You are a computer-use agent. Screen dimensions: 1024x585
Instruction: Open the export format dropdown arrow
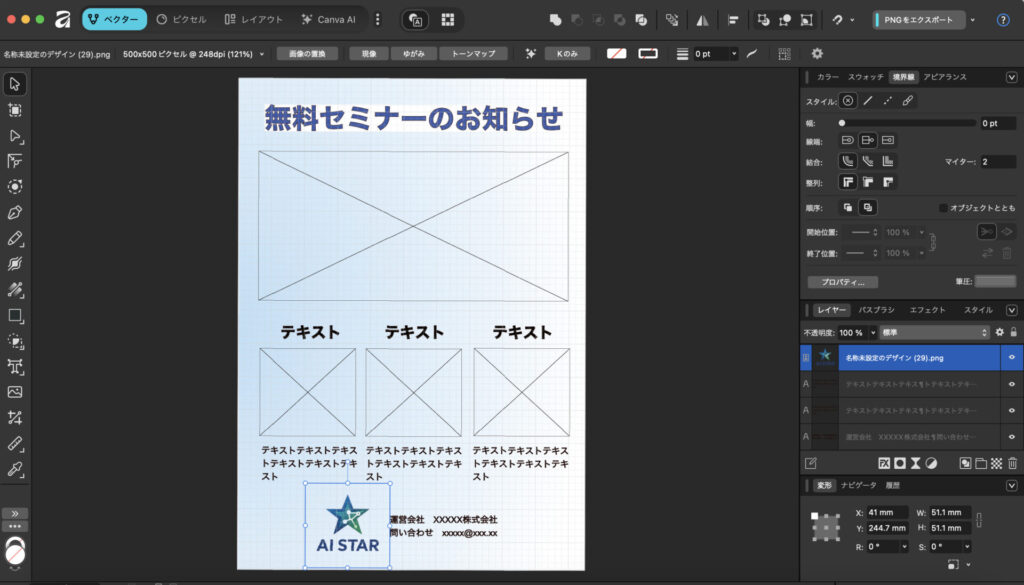[973, 20]
